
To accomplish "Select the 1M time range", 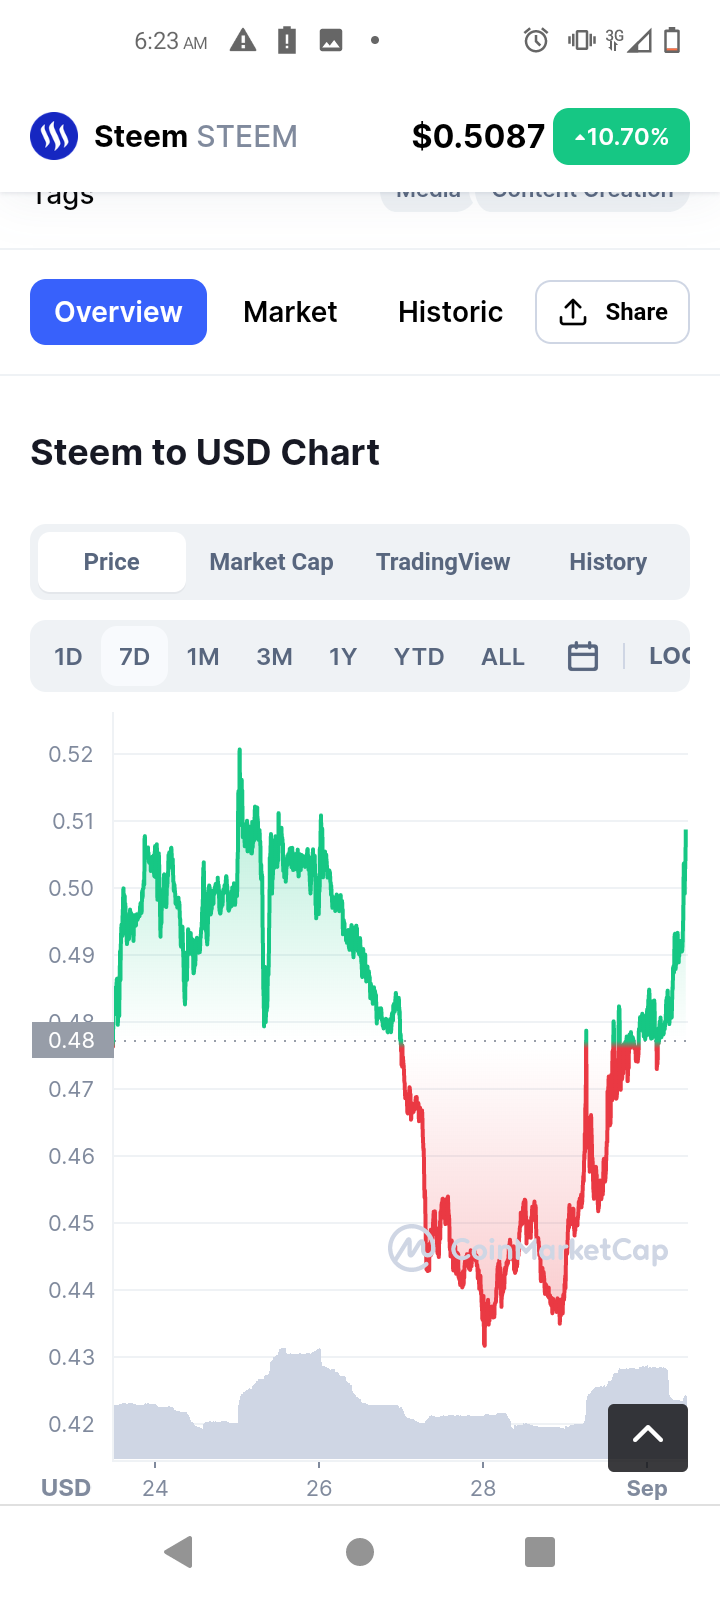I will click(x=203, y=657).
